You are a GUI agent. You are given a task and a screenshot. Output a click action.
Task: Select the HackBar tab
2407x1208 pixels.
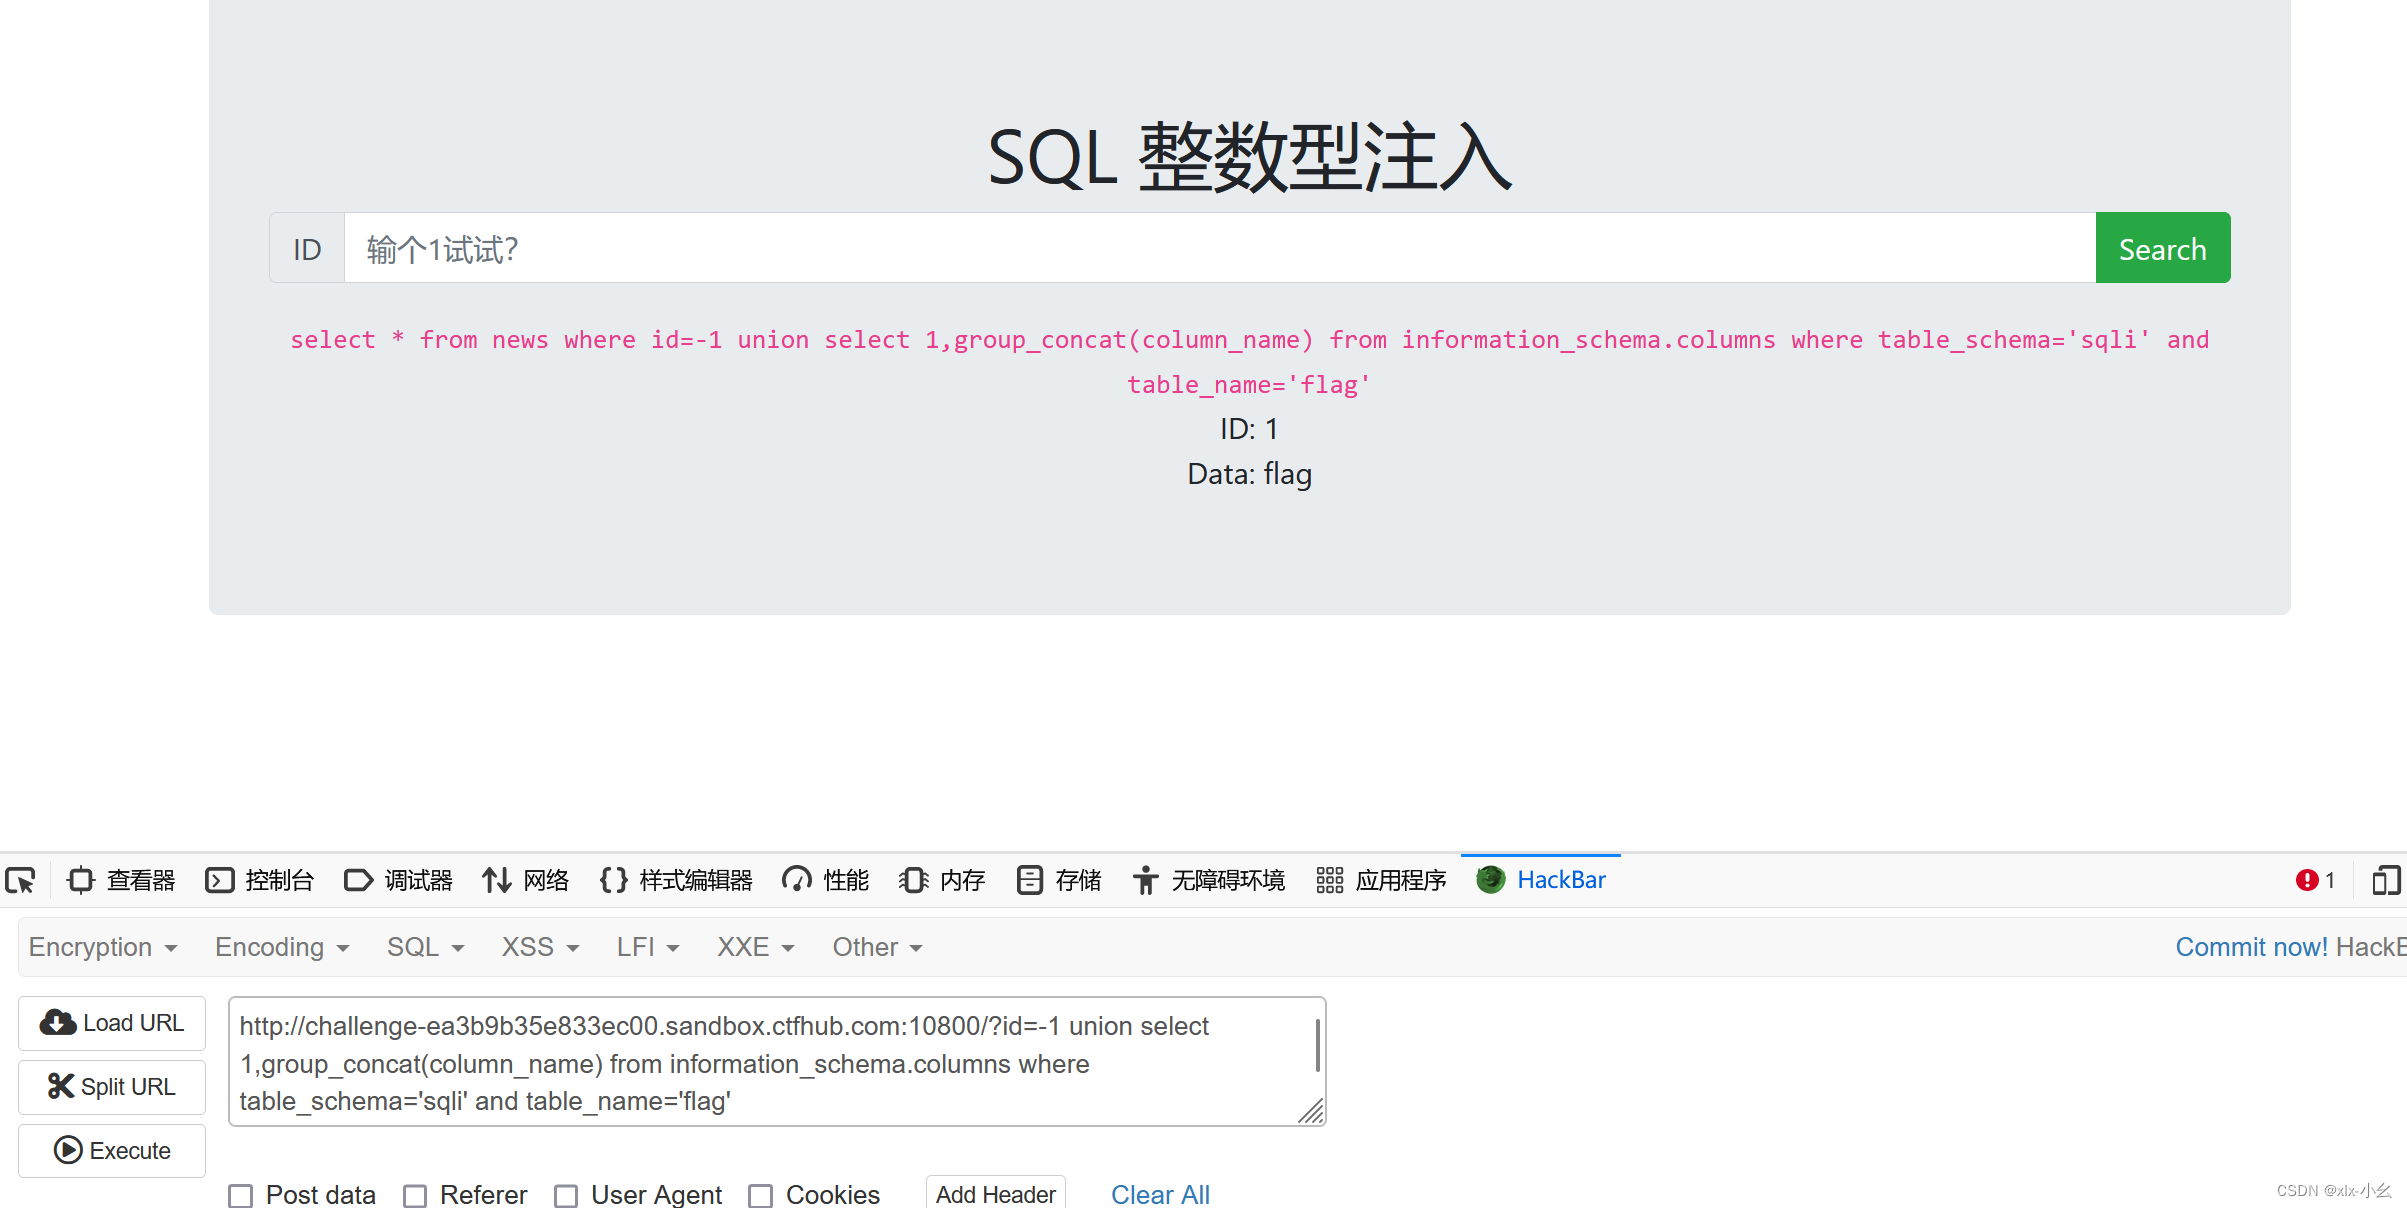tap(1541, 880)
